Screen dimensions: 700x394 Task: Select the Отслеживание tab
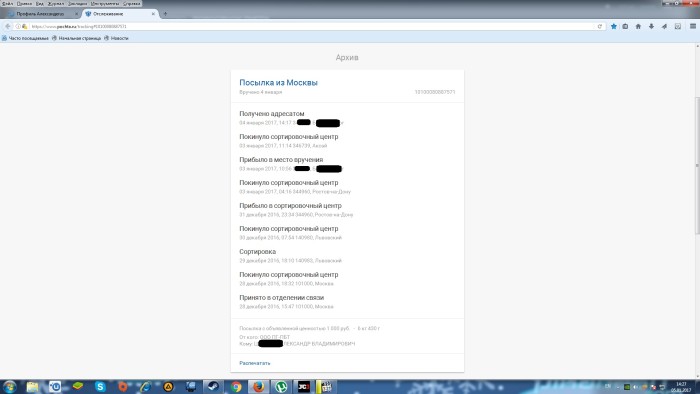tap(120, 14)
